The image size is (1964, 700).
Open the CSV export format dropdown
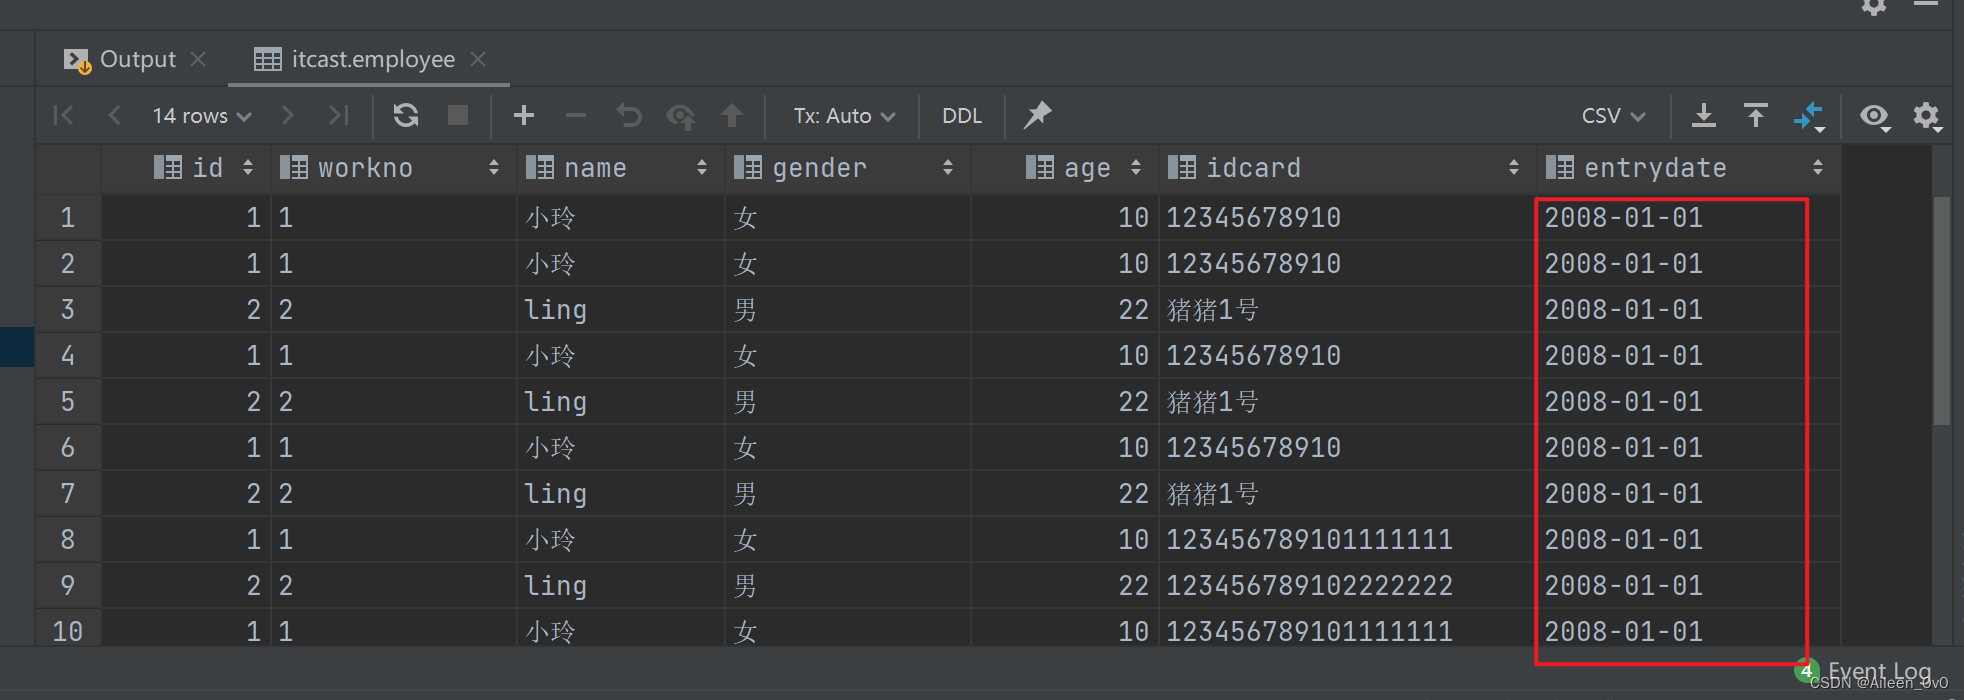click(1613, 116)
